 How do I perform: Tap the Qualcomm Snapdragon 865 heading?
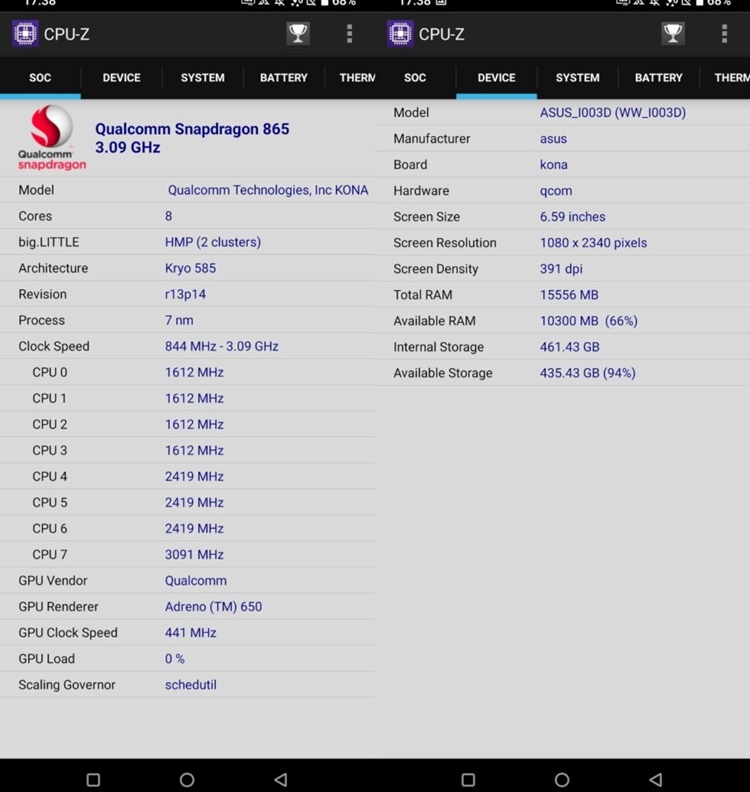click(192, 129)
